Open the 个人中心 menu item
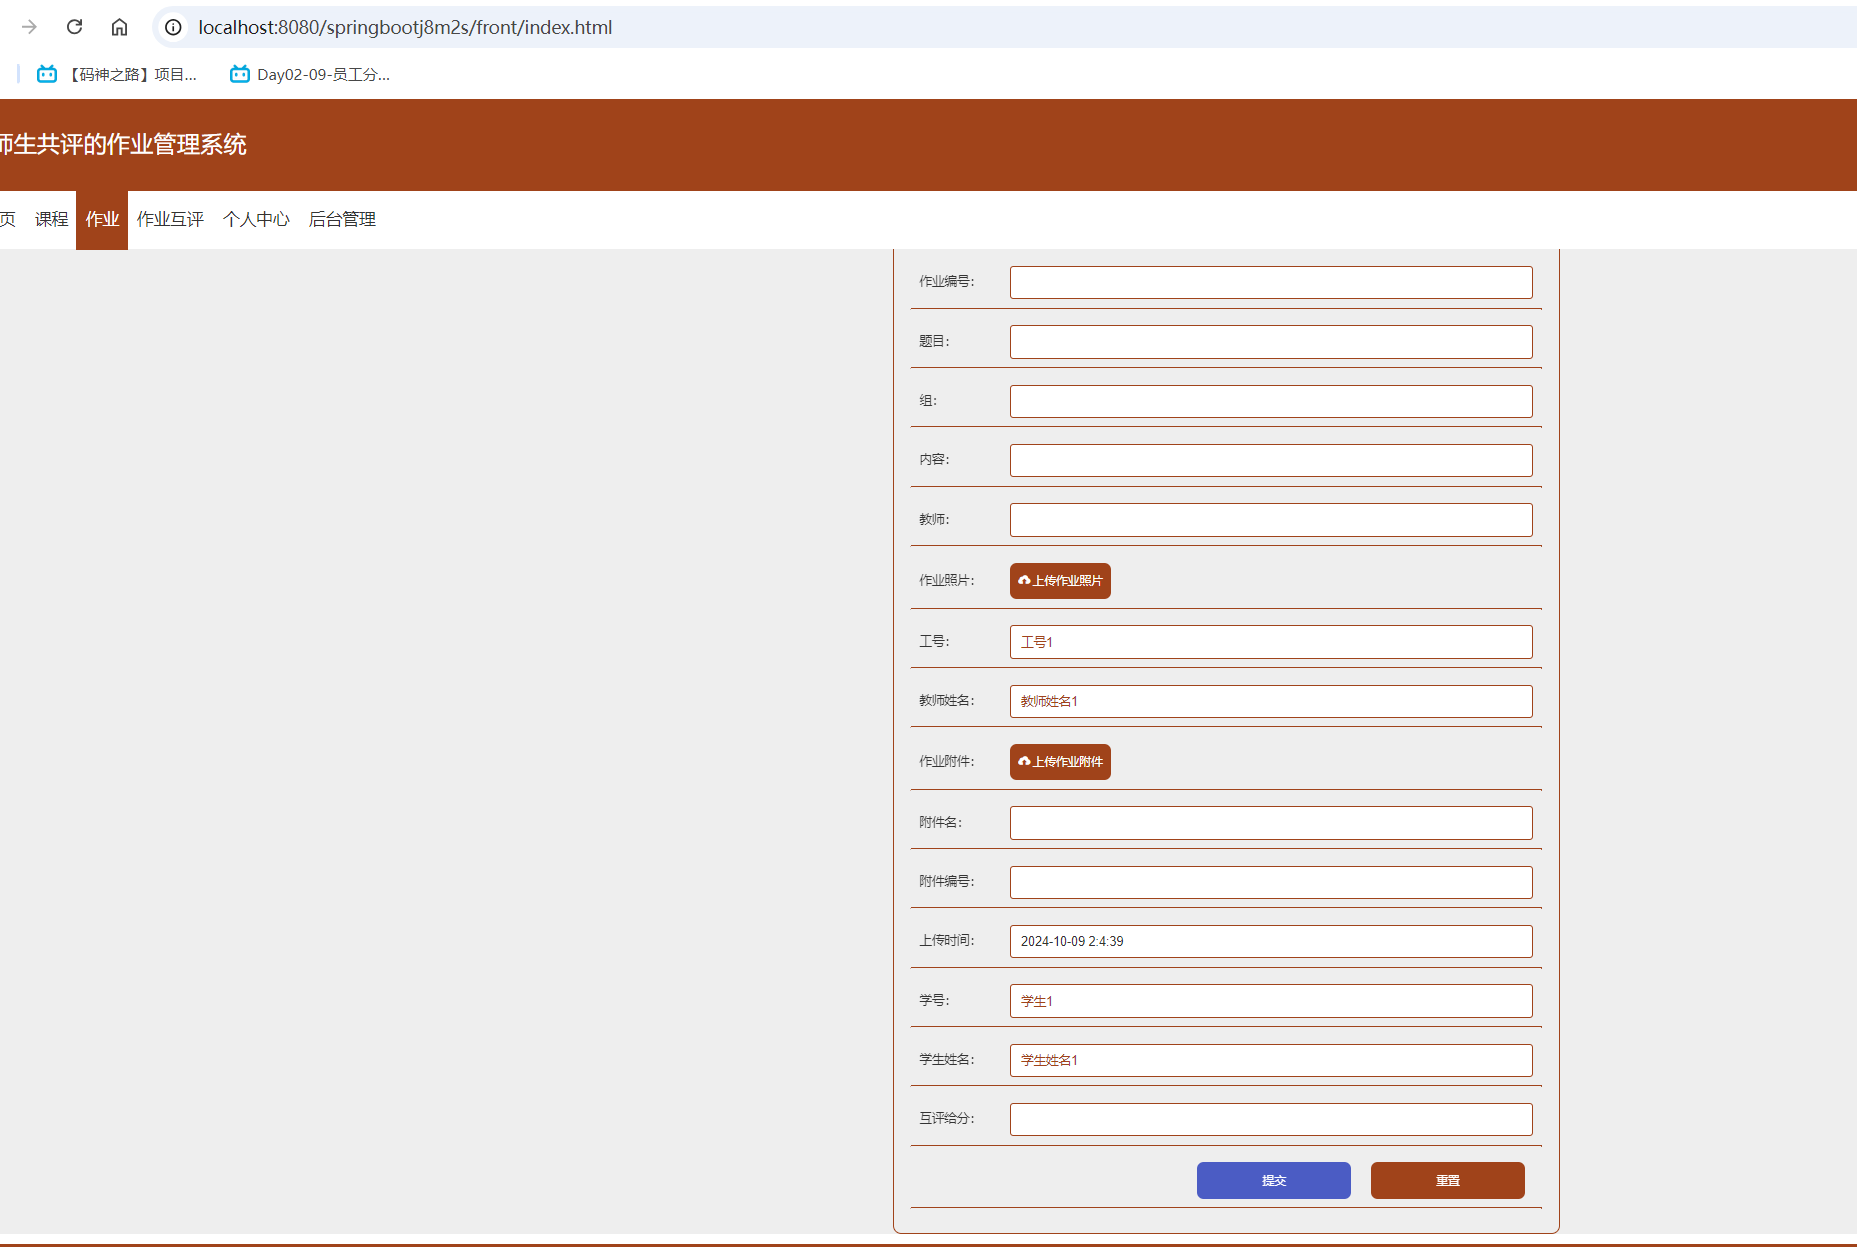 point(256,219)
